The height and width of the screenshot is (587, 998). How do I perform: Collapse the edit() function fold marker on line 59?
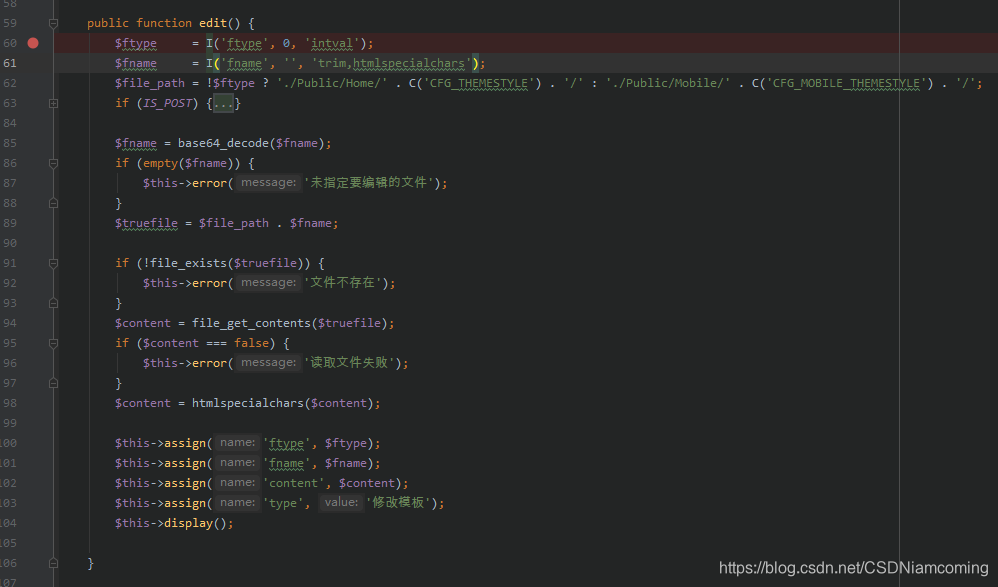[53, 24]
